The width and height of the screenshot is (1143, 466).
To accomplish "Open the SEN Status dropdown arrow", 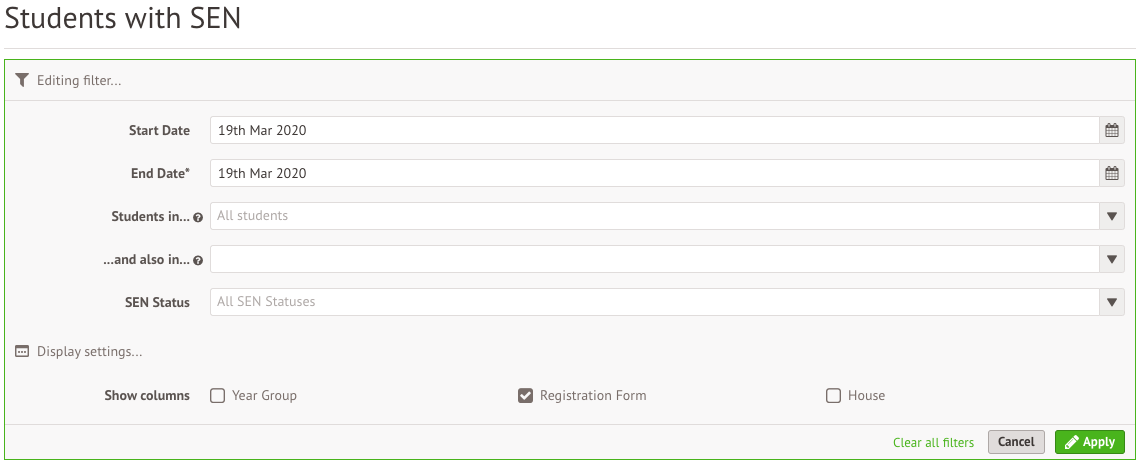I will coord(1111,302).
